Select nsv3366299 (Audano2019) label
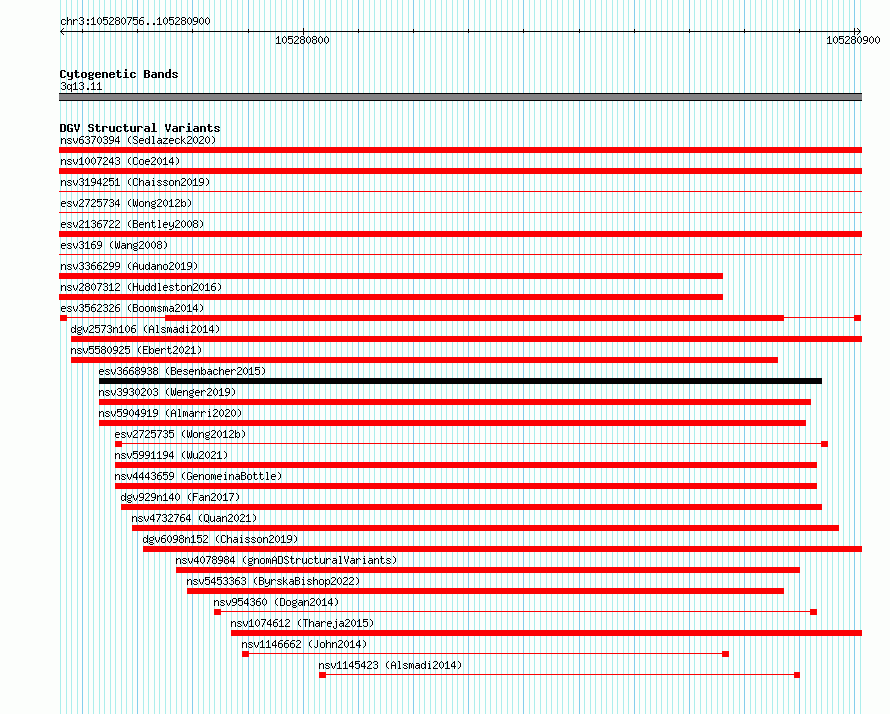 (x=129, y=266)
